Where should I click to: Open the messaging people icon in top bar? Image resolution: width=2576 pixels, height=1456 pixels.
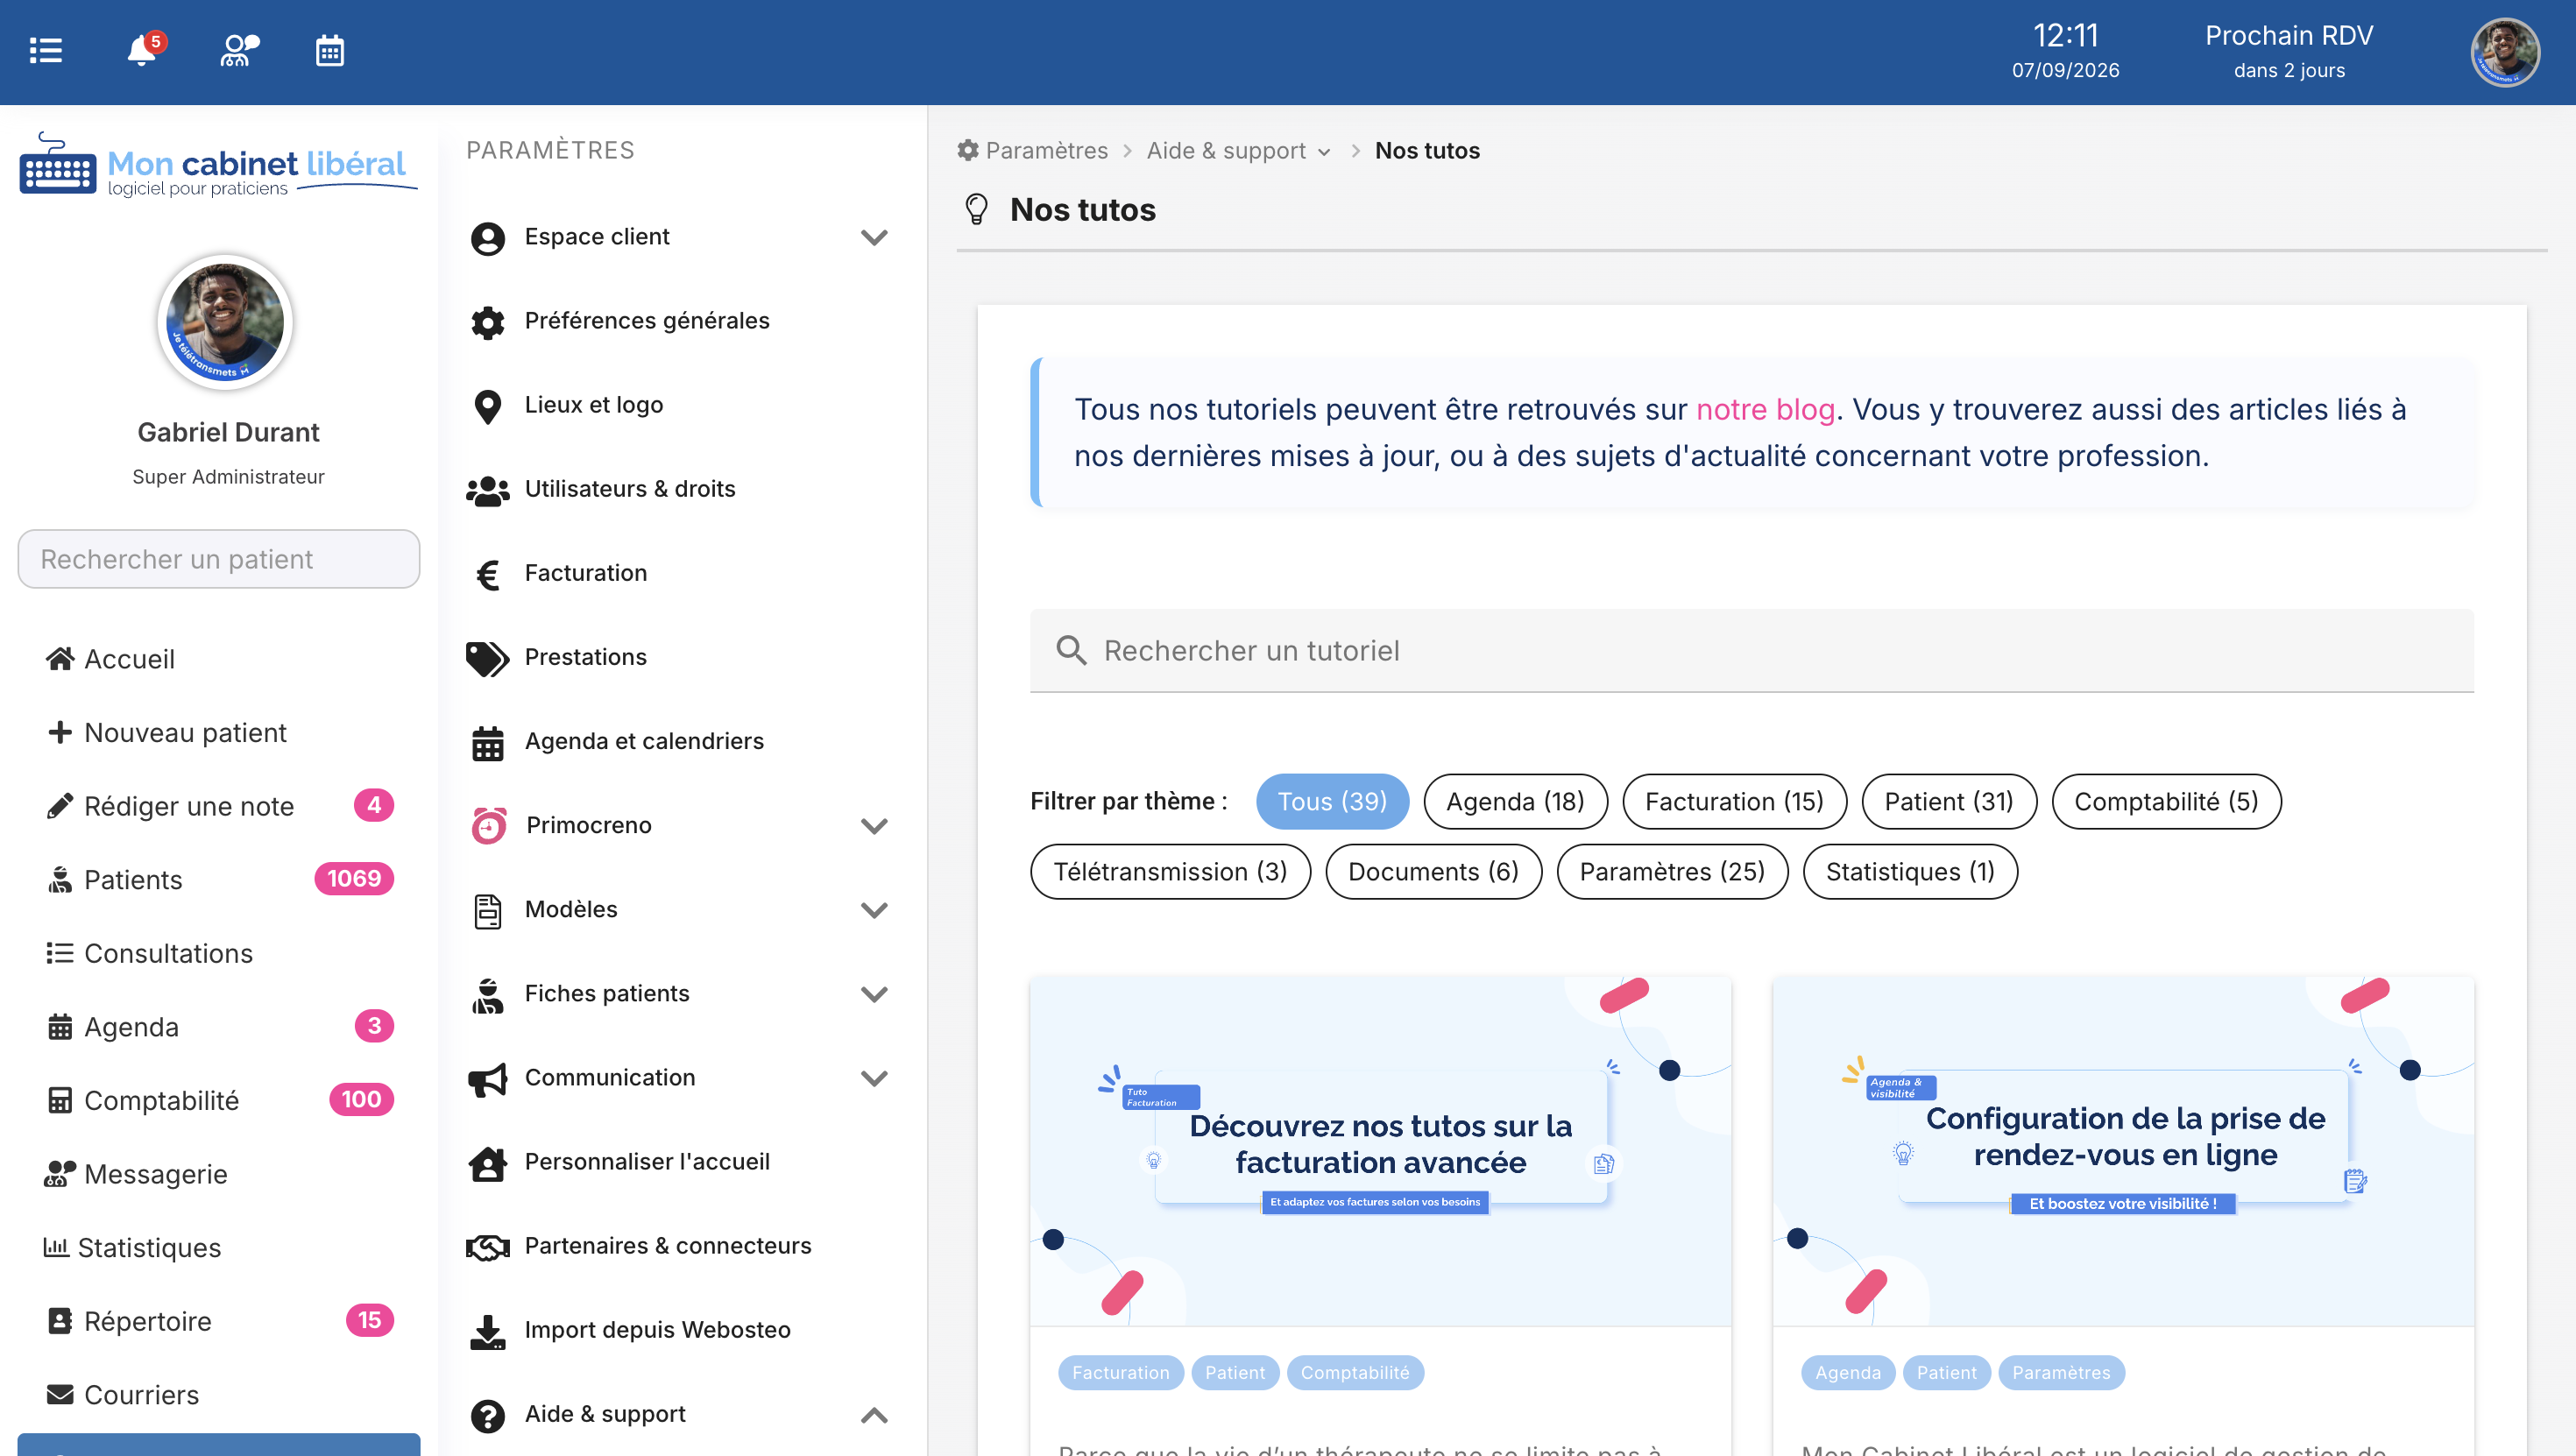[238, 50]
